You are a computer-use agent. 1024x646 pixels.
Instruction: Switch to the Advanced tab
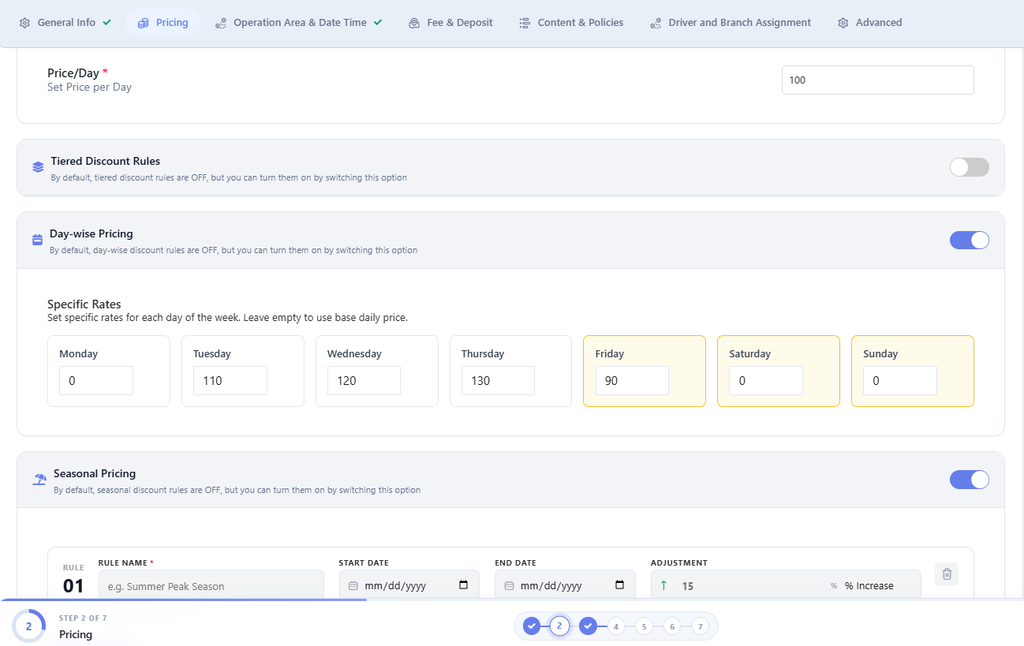(x=870, y=22)
